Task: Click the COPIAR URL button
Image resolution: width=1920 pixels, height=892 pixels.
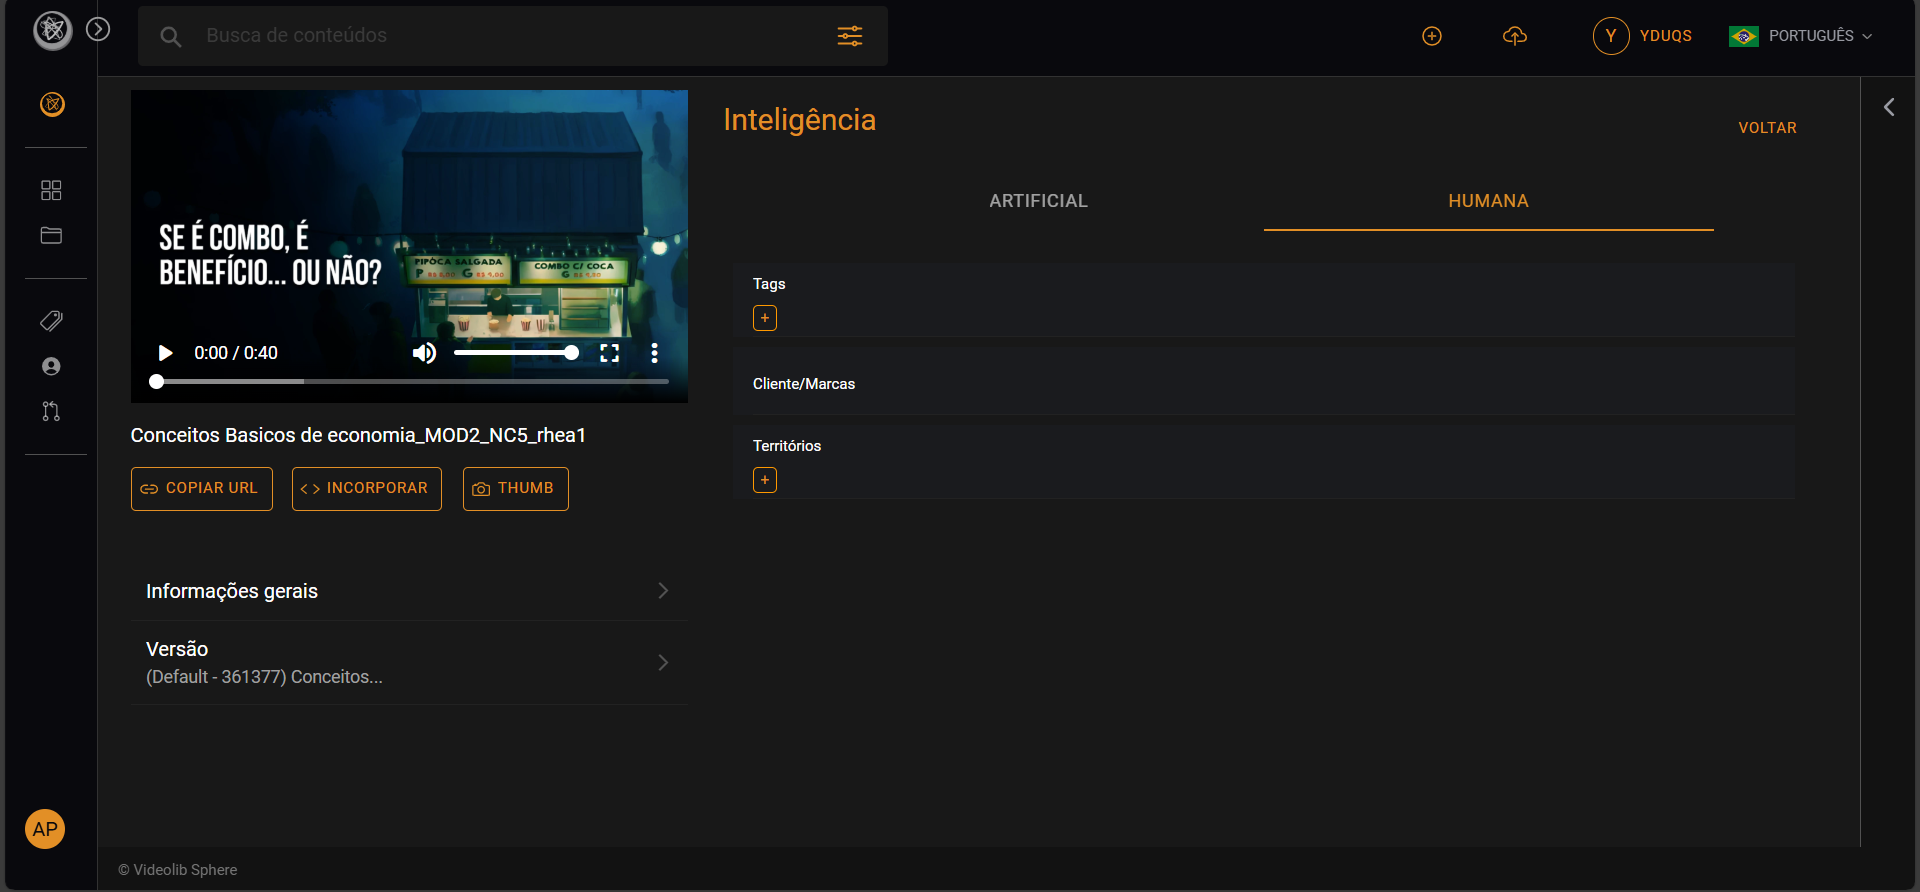Action: point(202,489)
